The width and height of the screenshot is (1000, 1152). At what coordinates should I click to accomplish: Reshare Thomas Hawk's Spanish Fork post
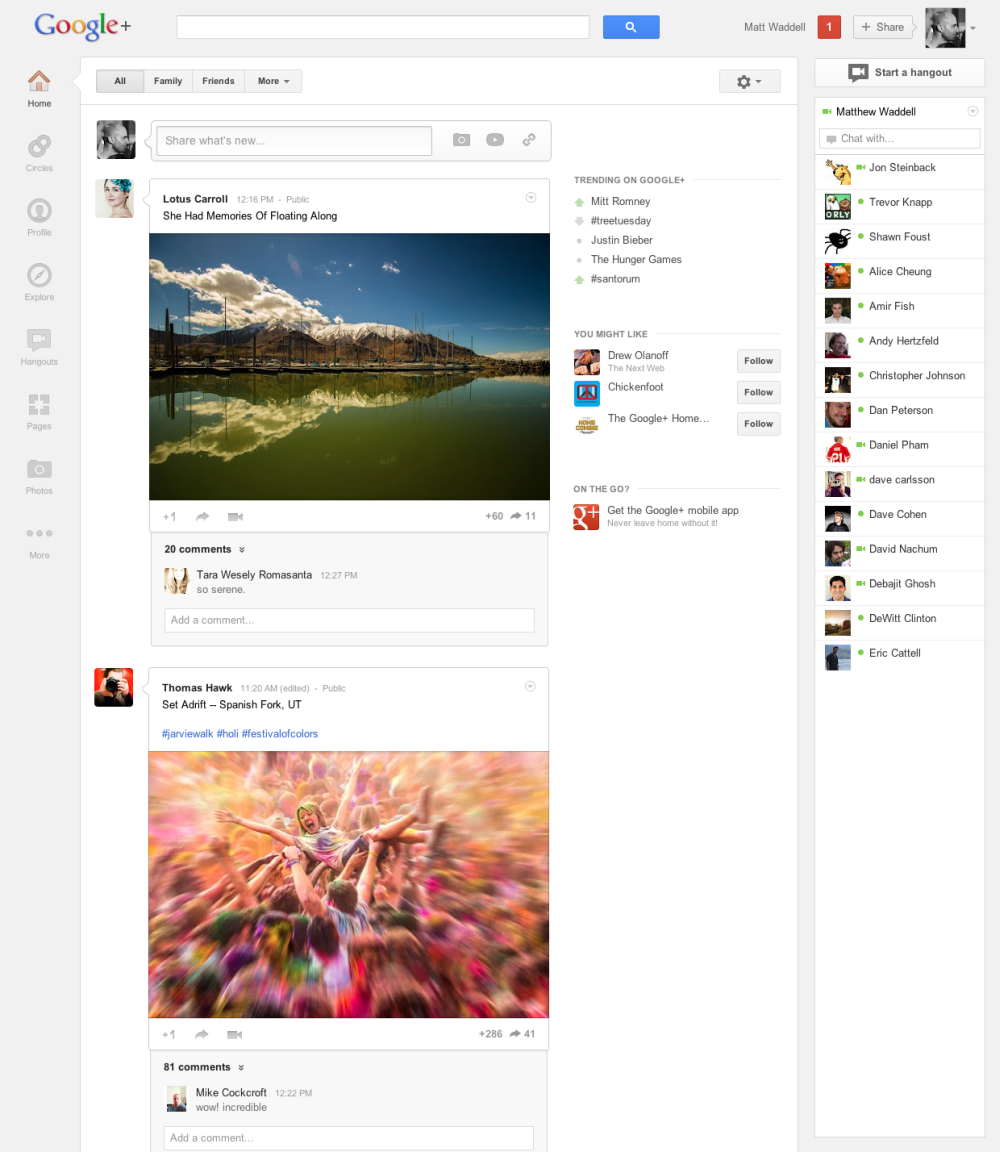pos(202,1034)
